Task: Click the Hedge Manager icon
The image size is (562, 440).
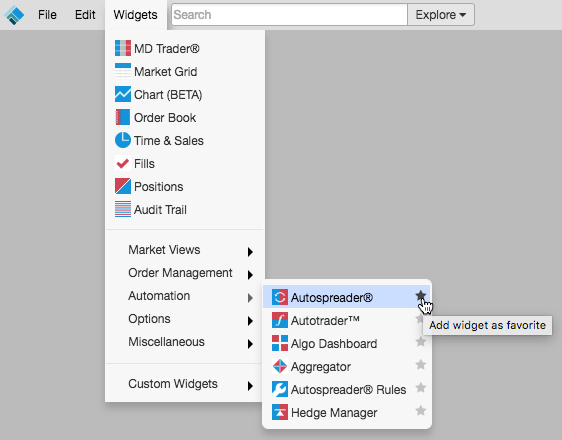Action: tap(280, 412)
